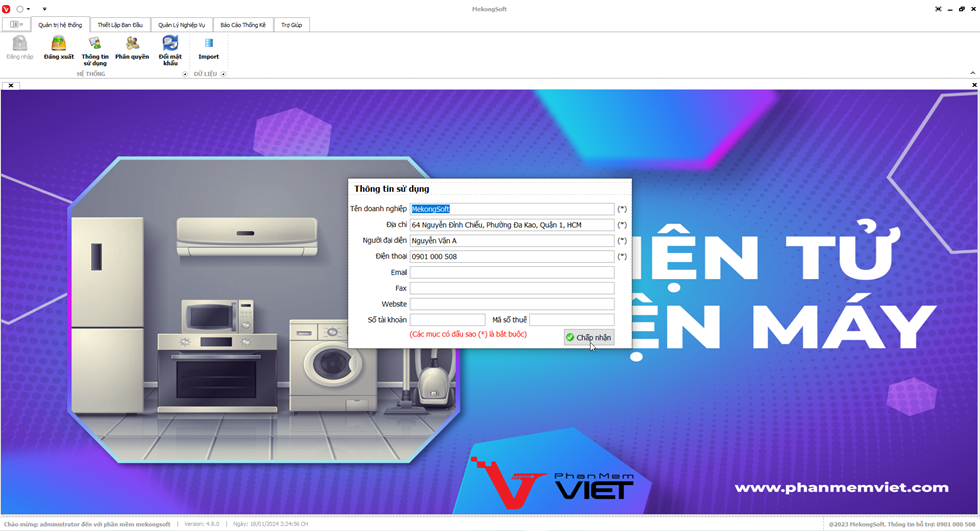Close the document tab with left X
Image resolution: width=980 pixels, height=531 pixels.
coord(11,86)
